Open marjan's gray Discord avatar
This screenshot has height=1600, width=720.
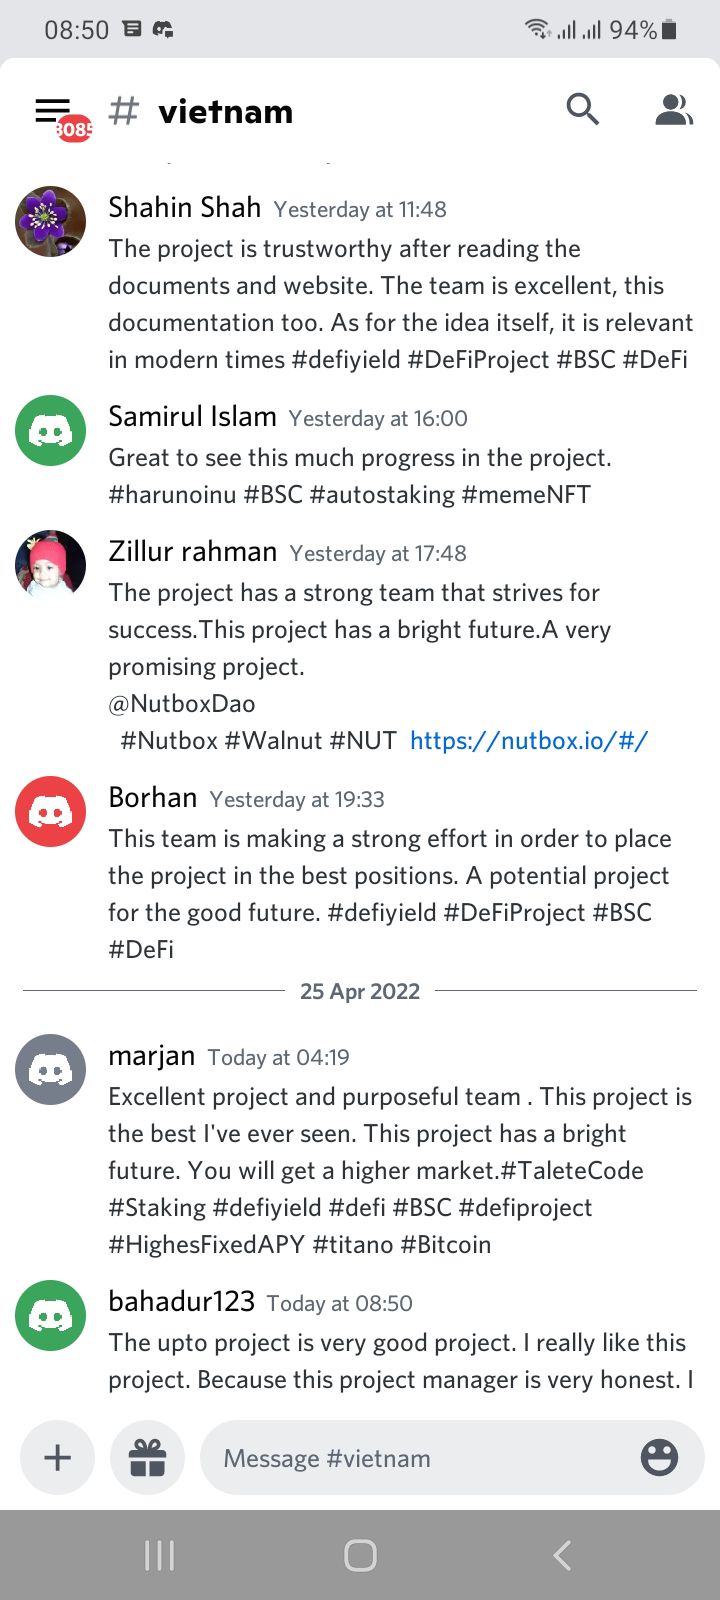click(x=50, y=1070)
